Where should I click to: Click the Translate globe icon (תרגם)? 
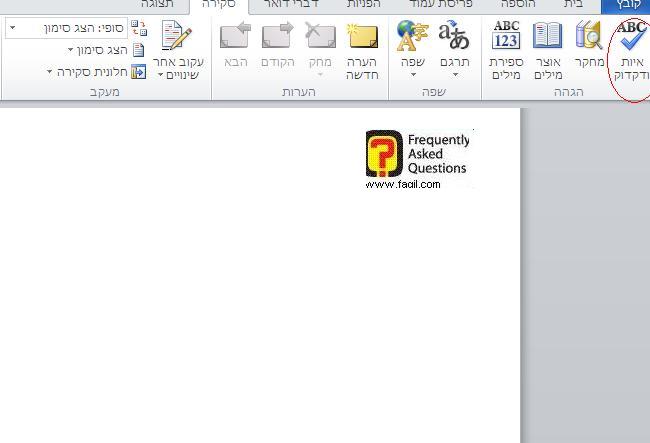(455, 38)
